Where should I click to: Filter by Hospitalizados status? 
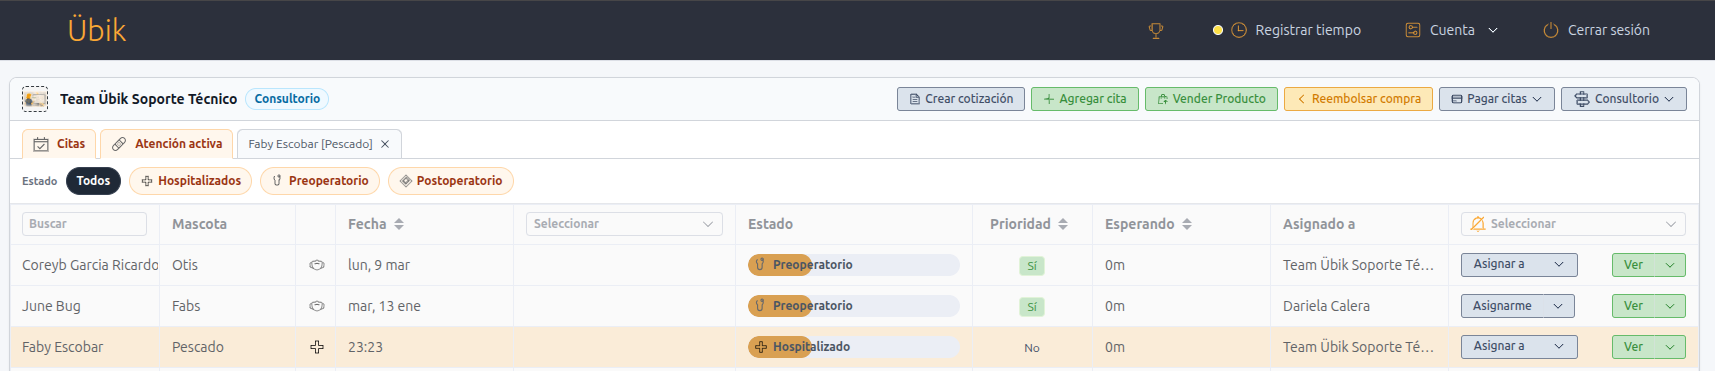[x=190, y=181]
